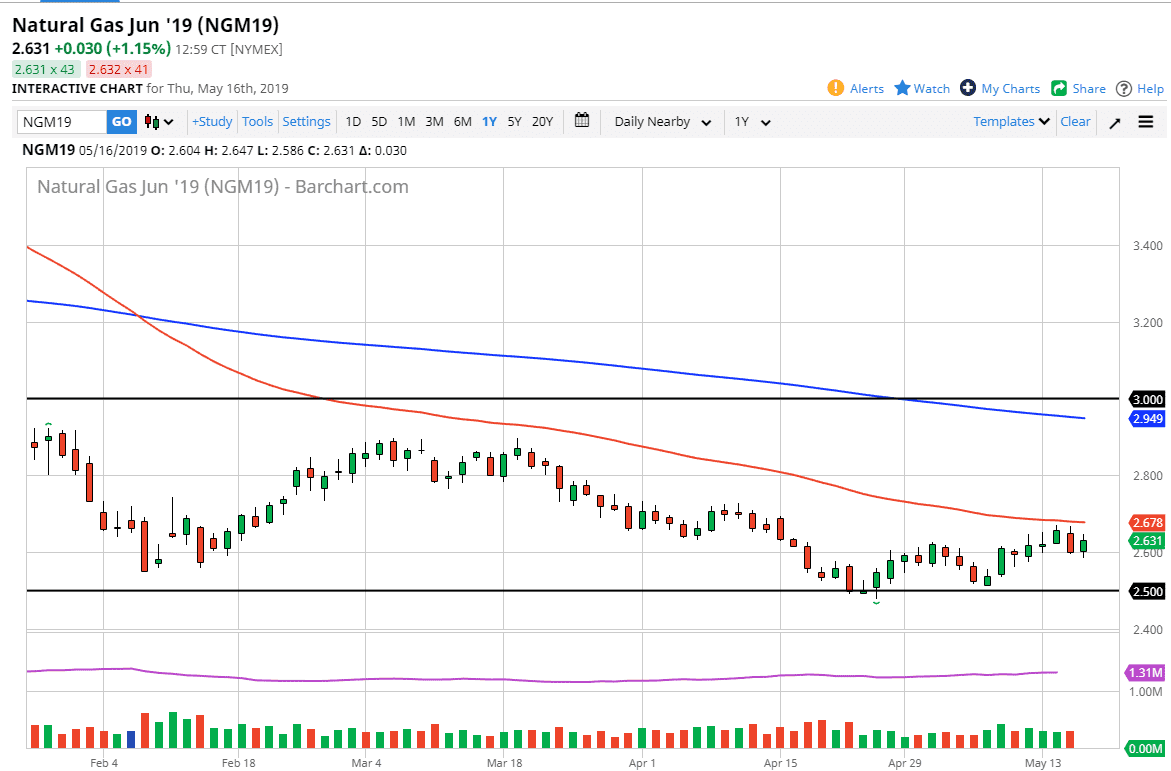The height and width of the screenshot is (771, 1171).
Task: Open the Templates dropdown
Action: point(1012,121)
